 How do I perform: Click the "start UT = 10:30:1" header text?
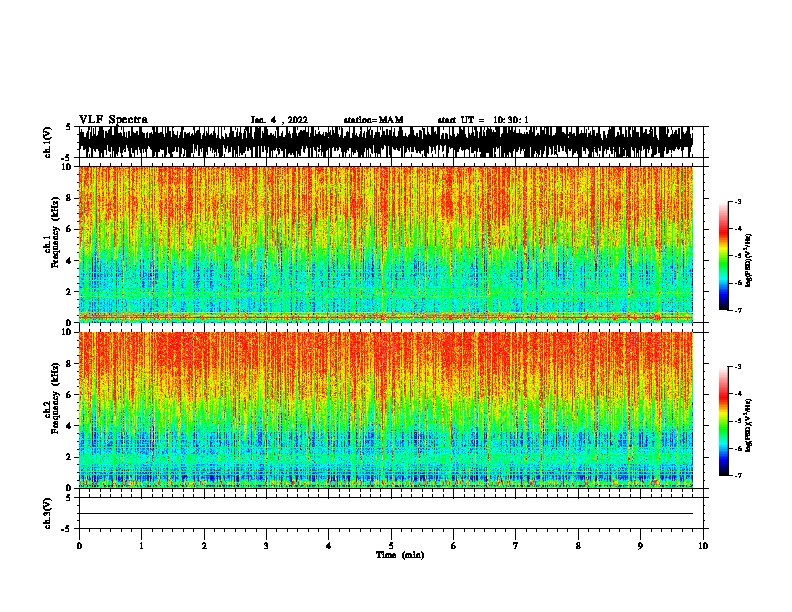(483, 120)
